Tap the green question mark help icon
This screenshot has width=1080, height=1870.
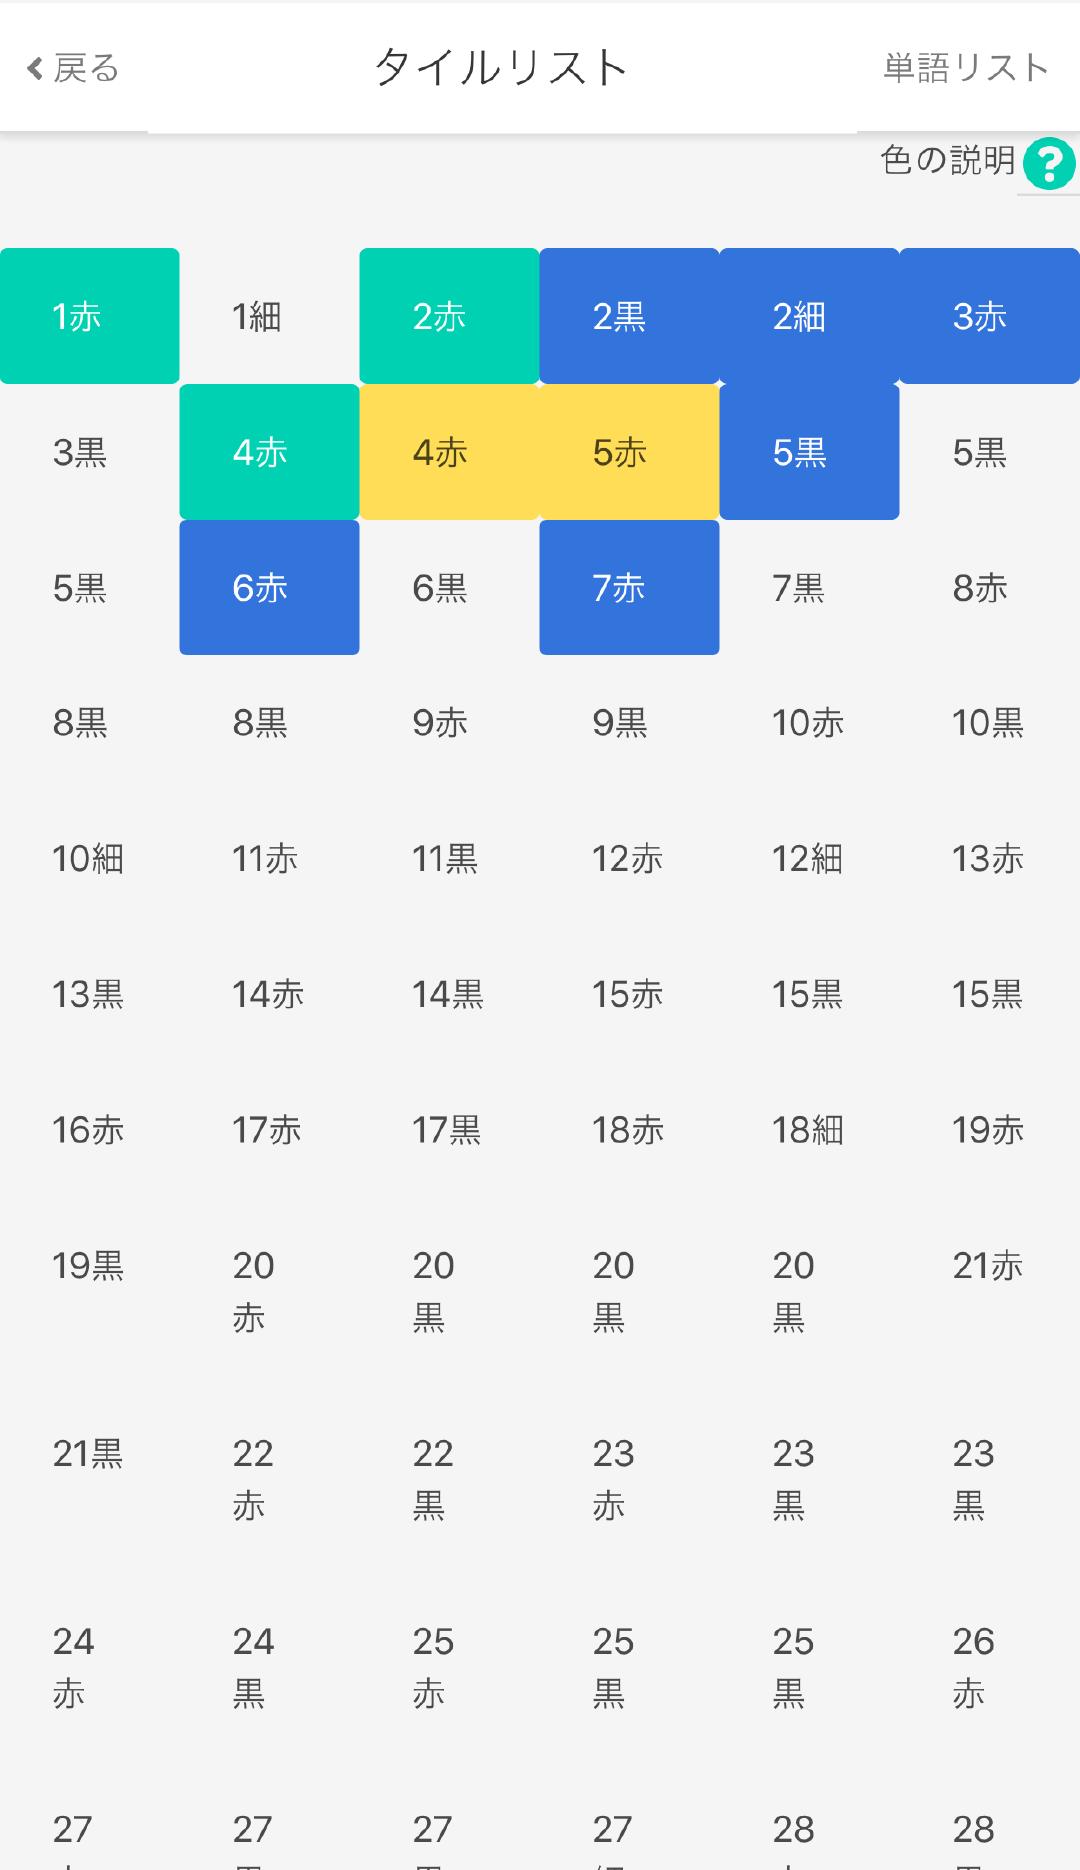pyautogui.click(x=1049, y=164)
